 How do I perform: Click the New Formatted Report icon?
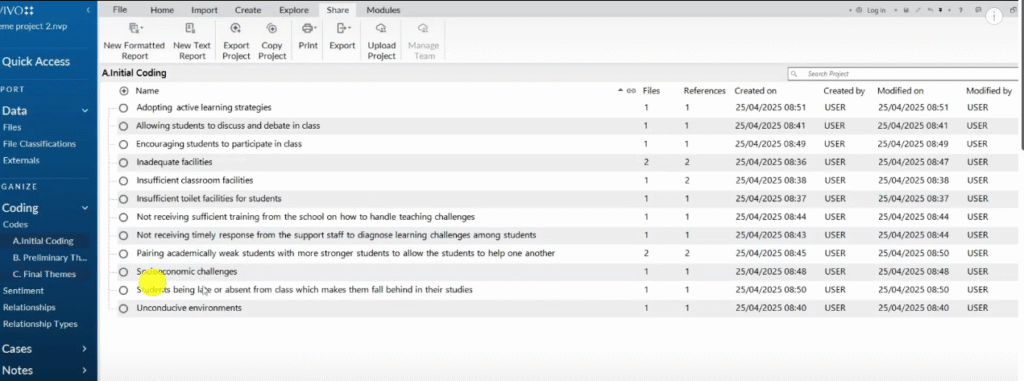pos(135,28)
